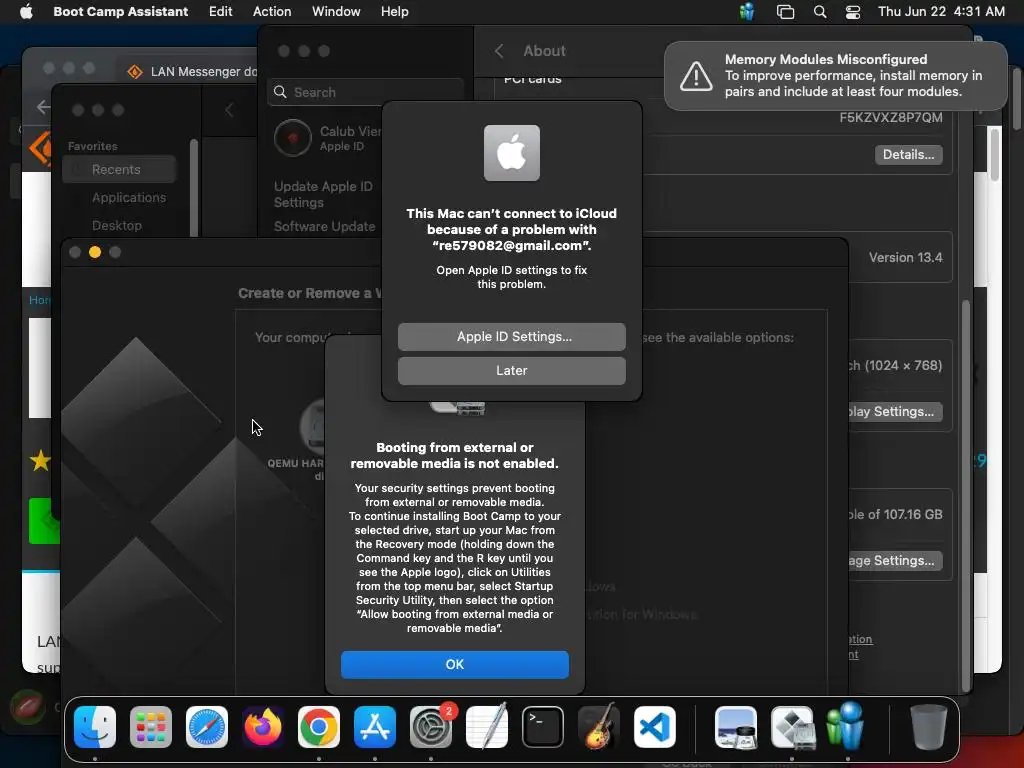
Task: Open the Trash in the Dock
Action: coord(929,727)
